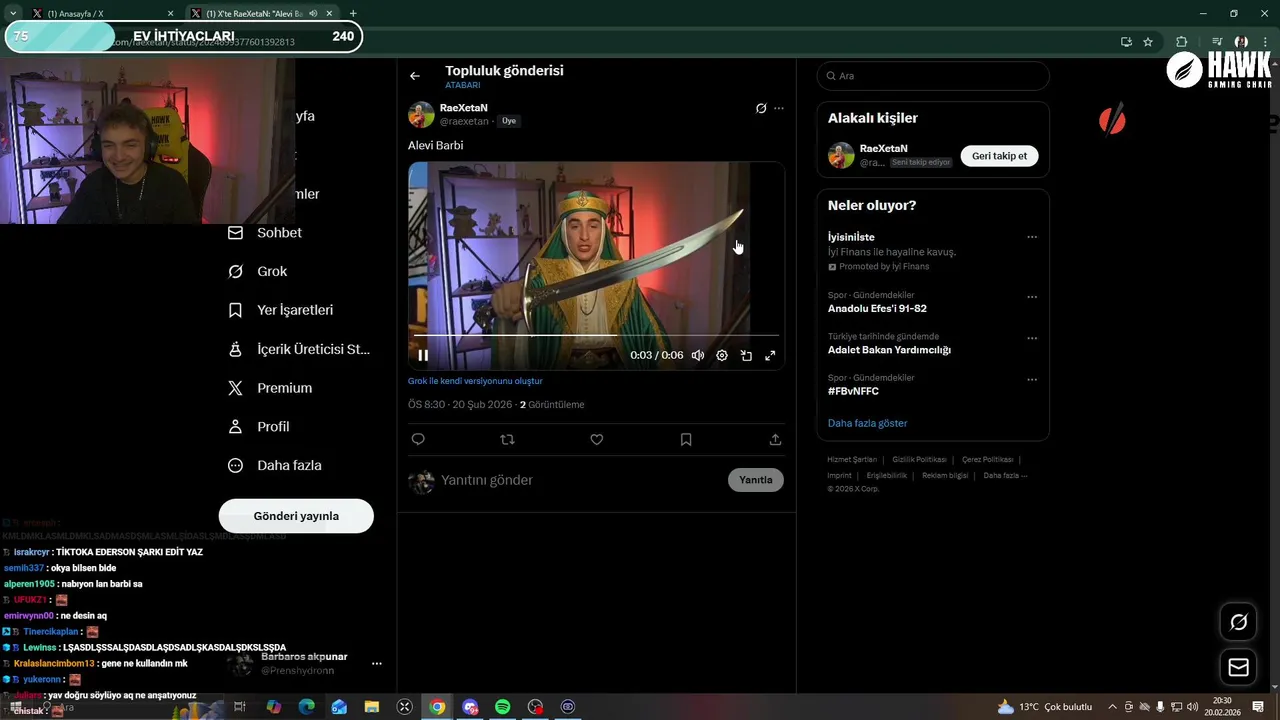Open Premium in the sidebar
The width and height of the screenshot is (1280, 720).
click(270, 388)
